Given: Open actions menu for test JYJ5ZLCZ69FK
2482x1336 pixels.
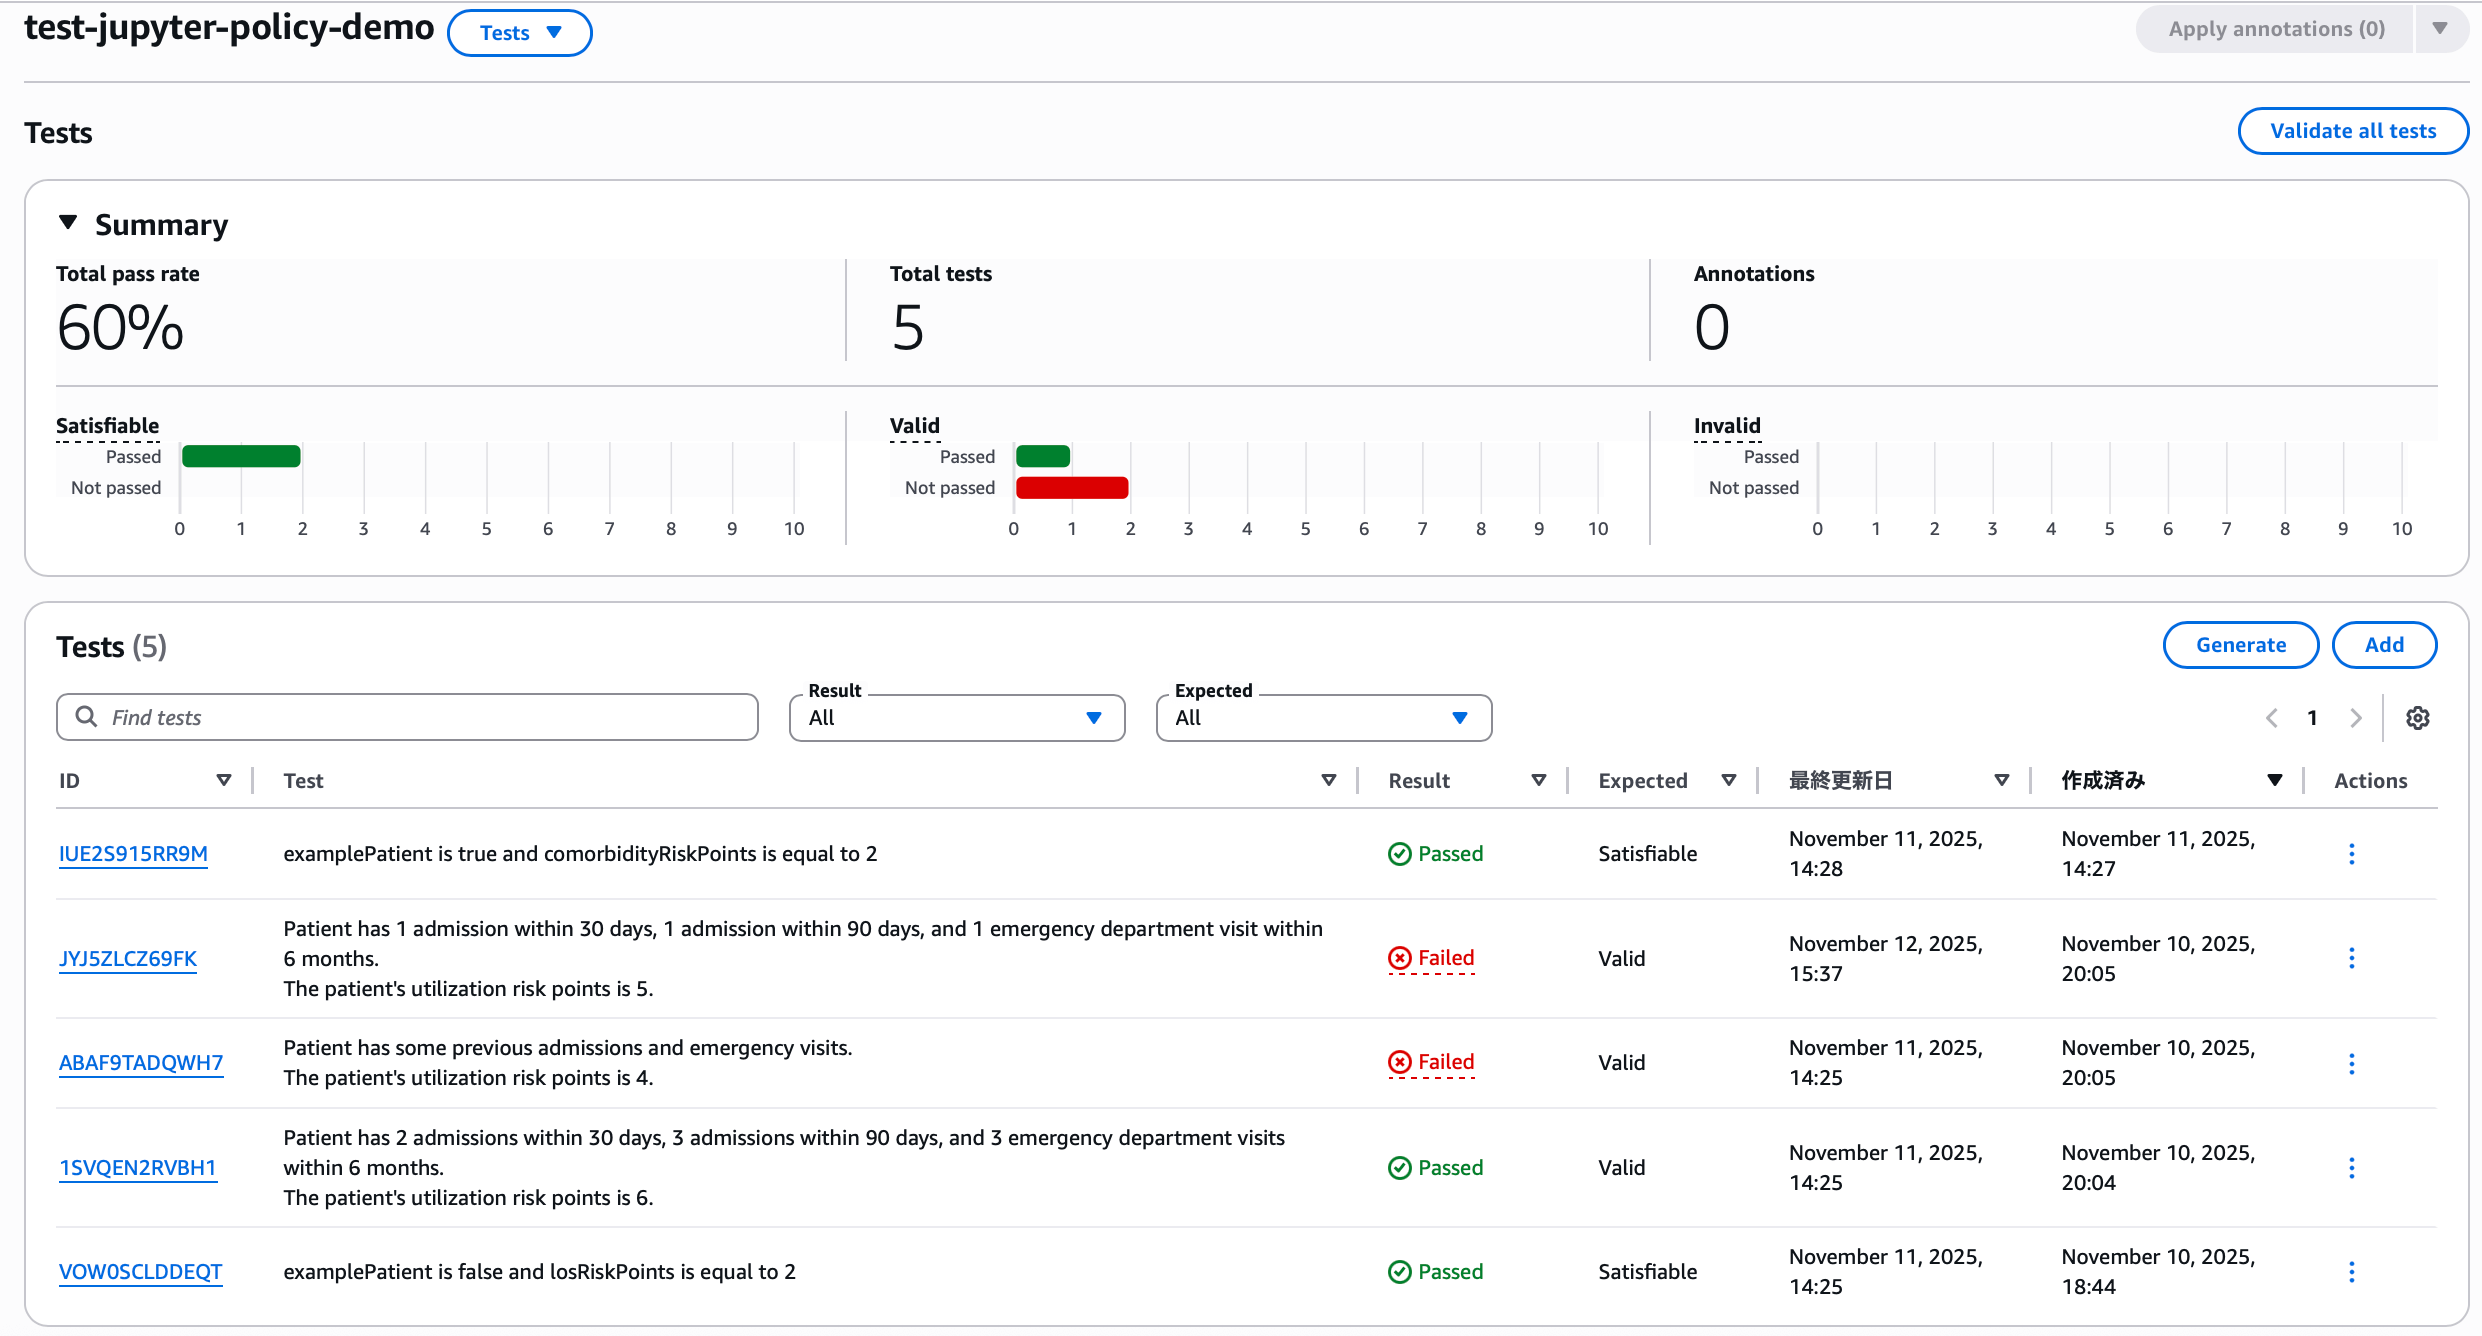Looking at the screenshot, I should point(2351,958).
